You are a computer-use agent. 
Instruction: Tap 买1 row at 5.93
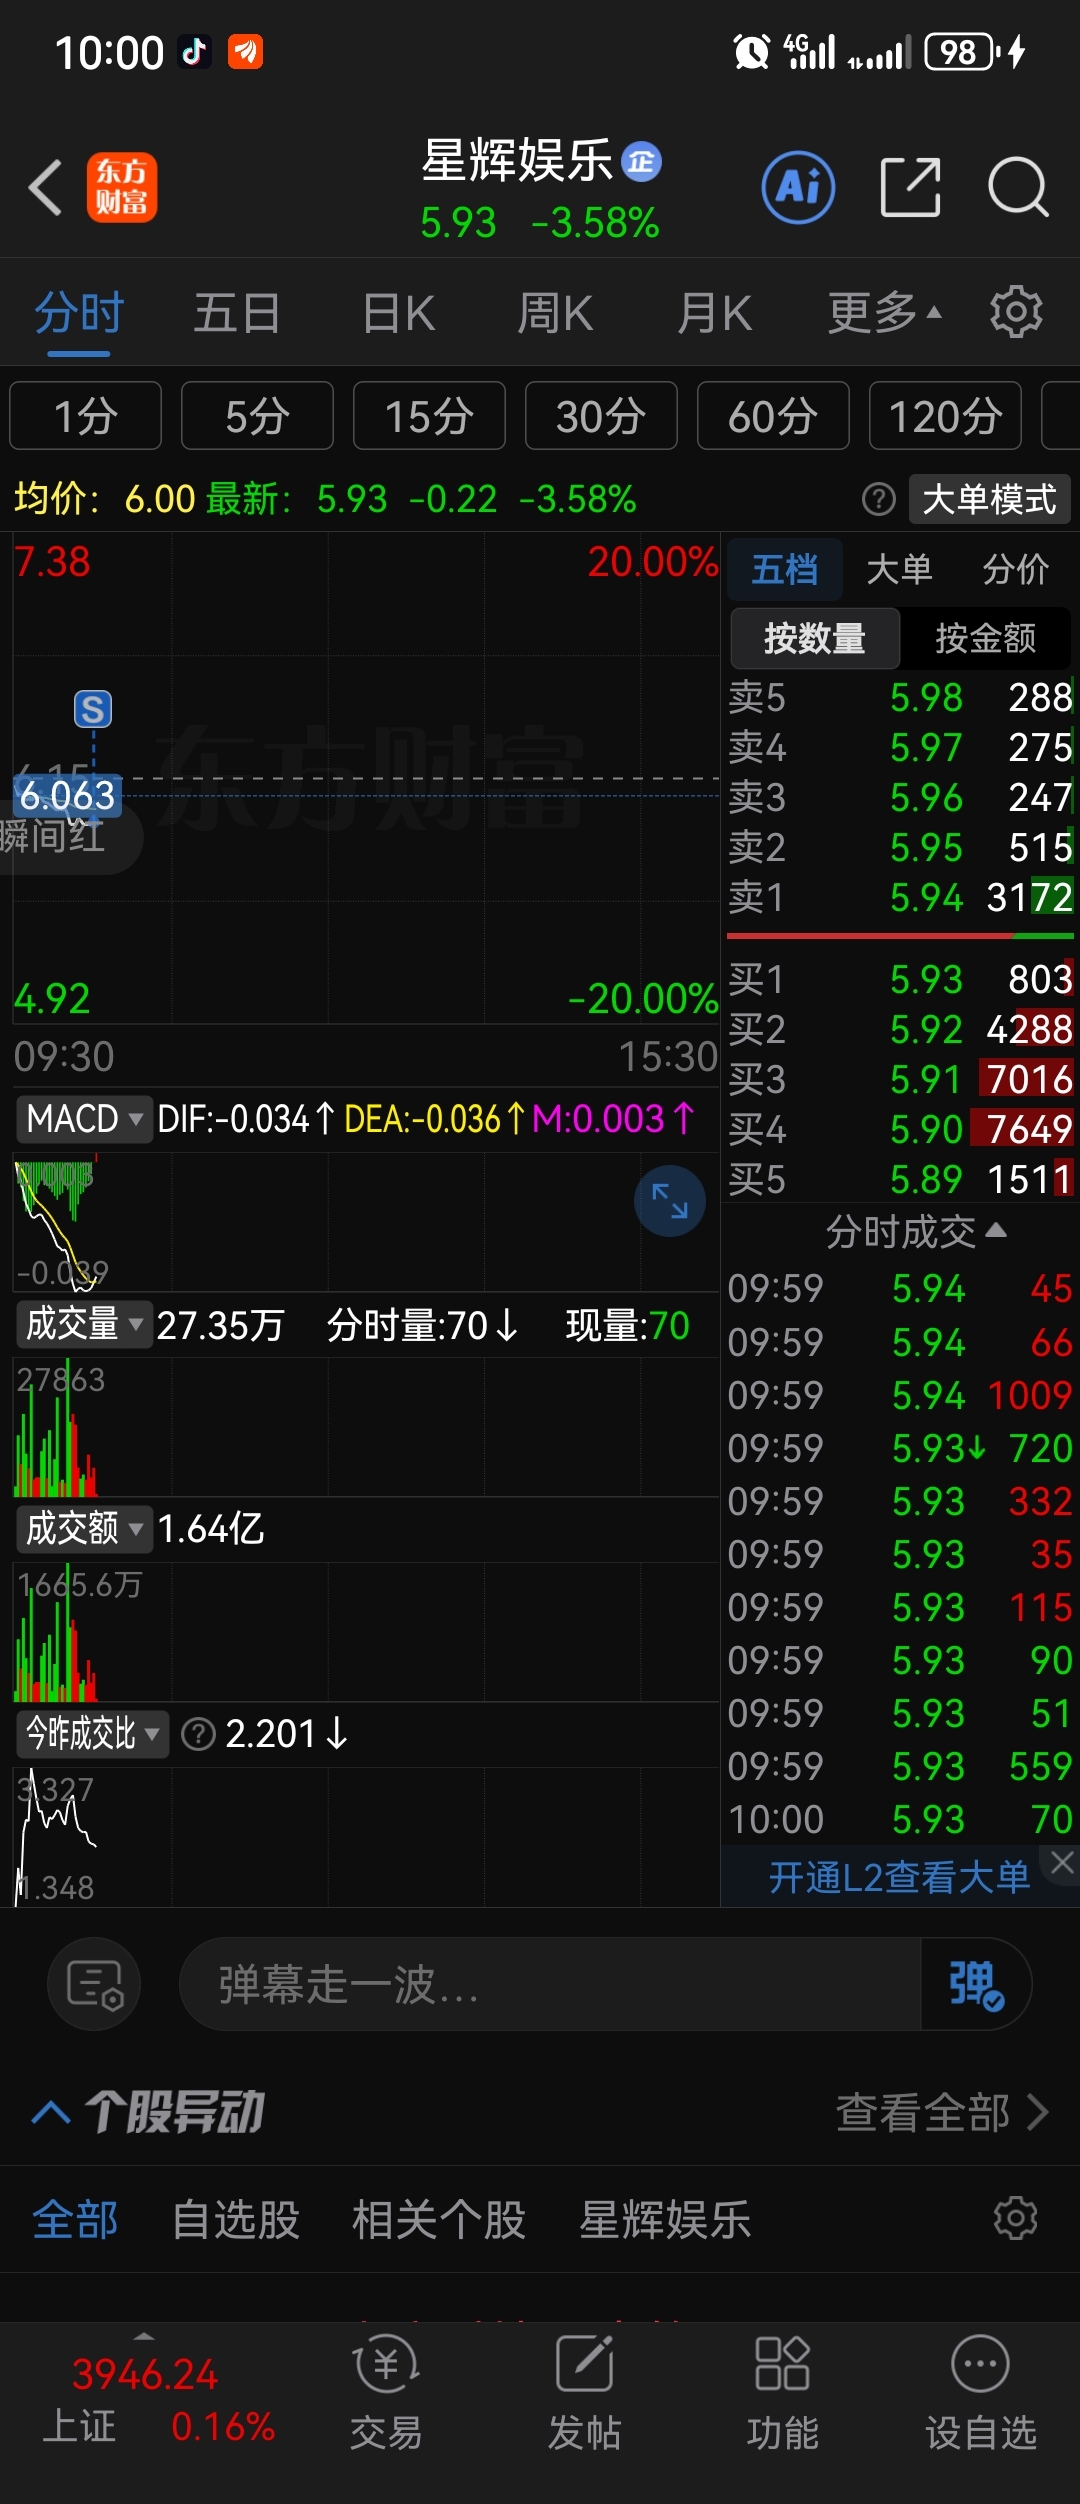click(900, 979)
